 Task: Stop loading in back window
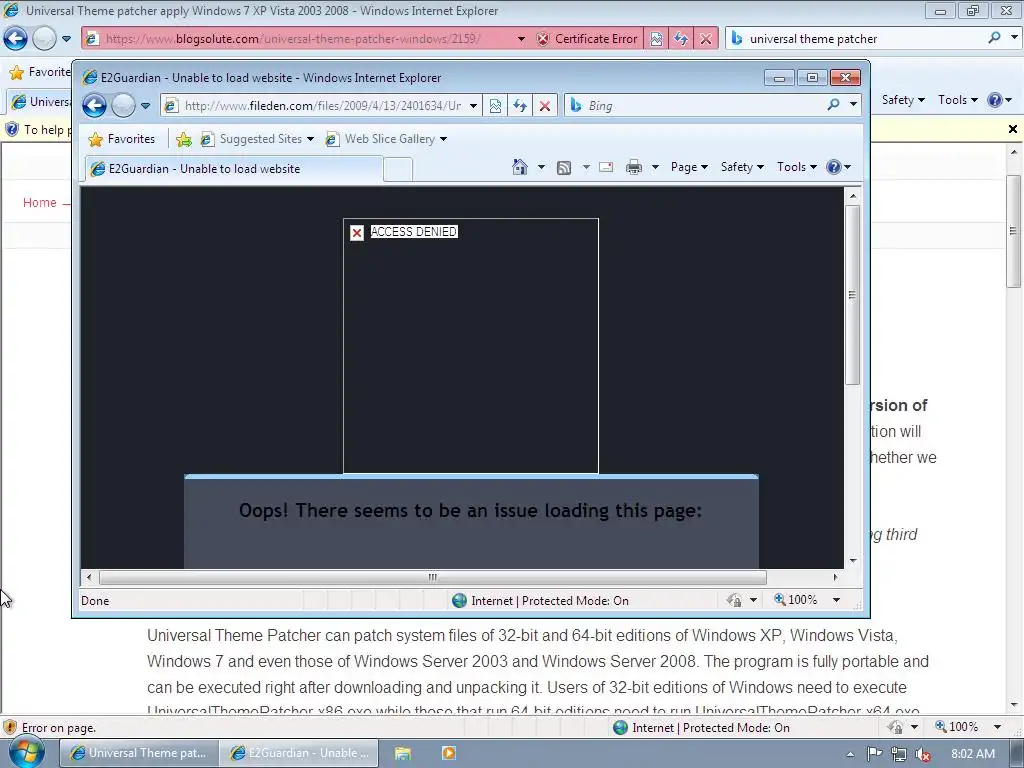pyautogui.click(x=705, y=39)
